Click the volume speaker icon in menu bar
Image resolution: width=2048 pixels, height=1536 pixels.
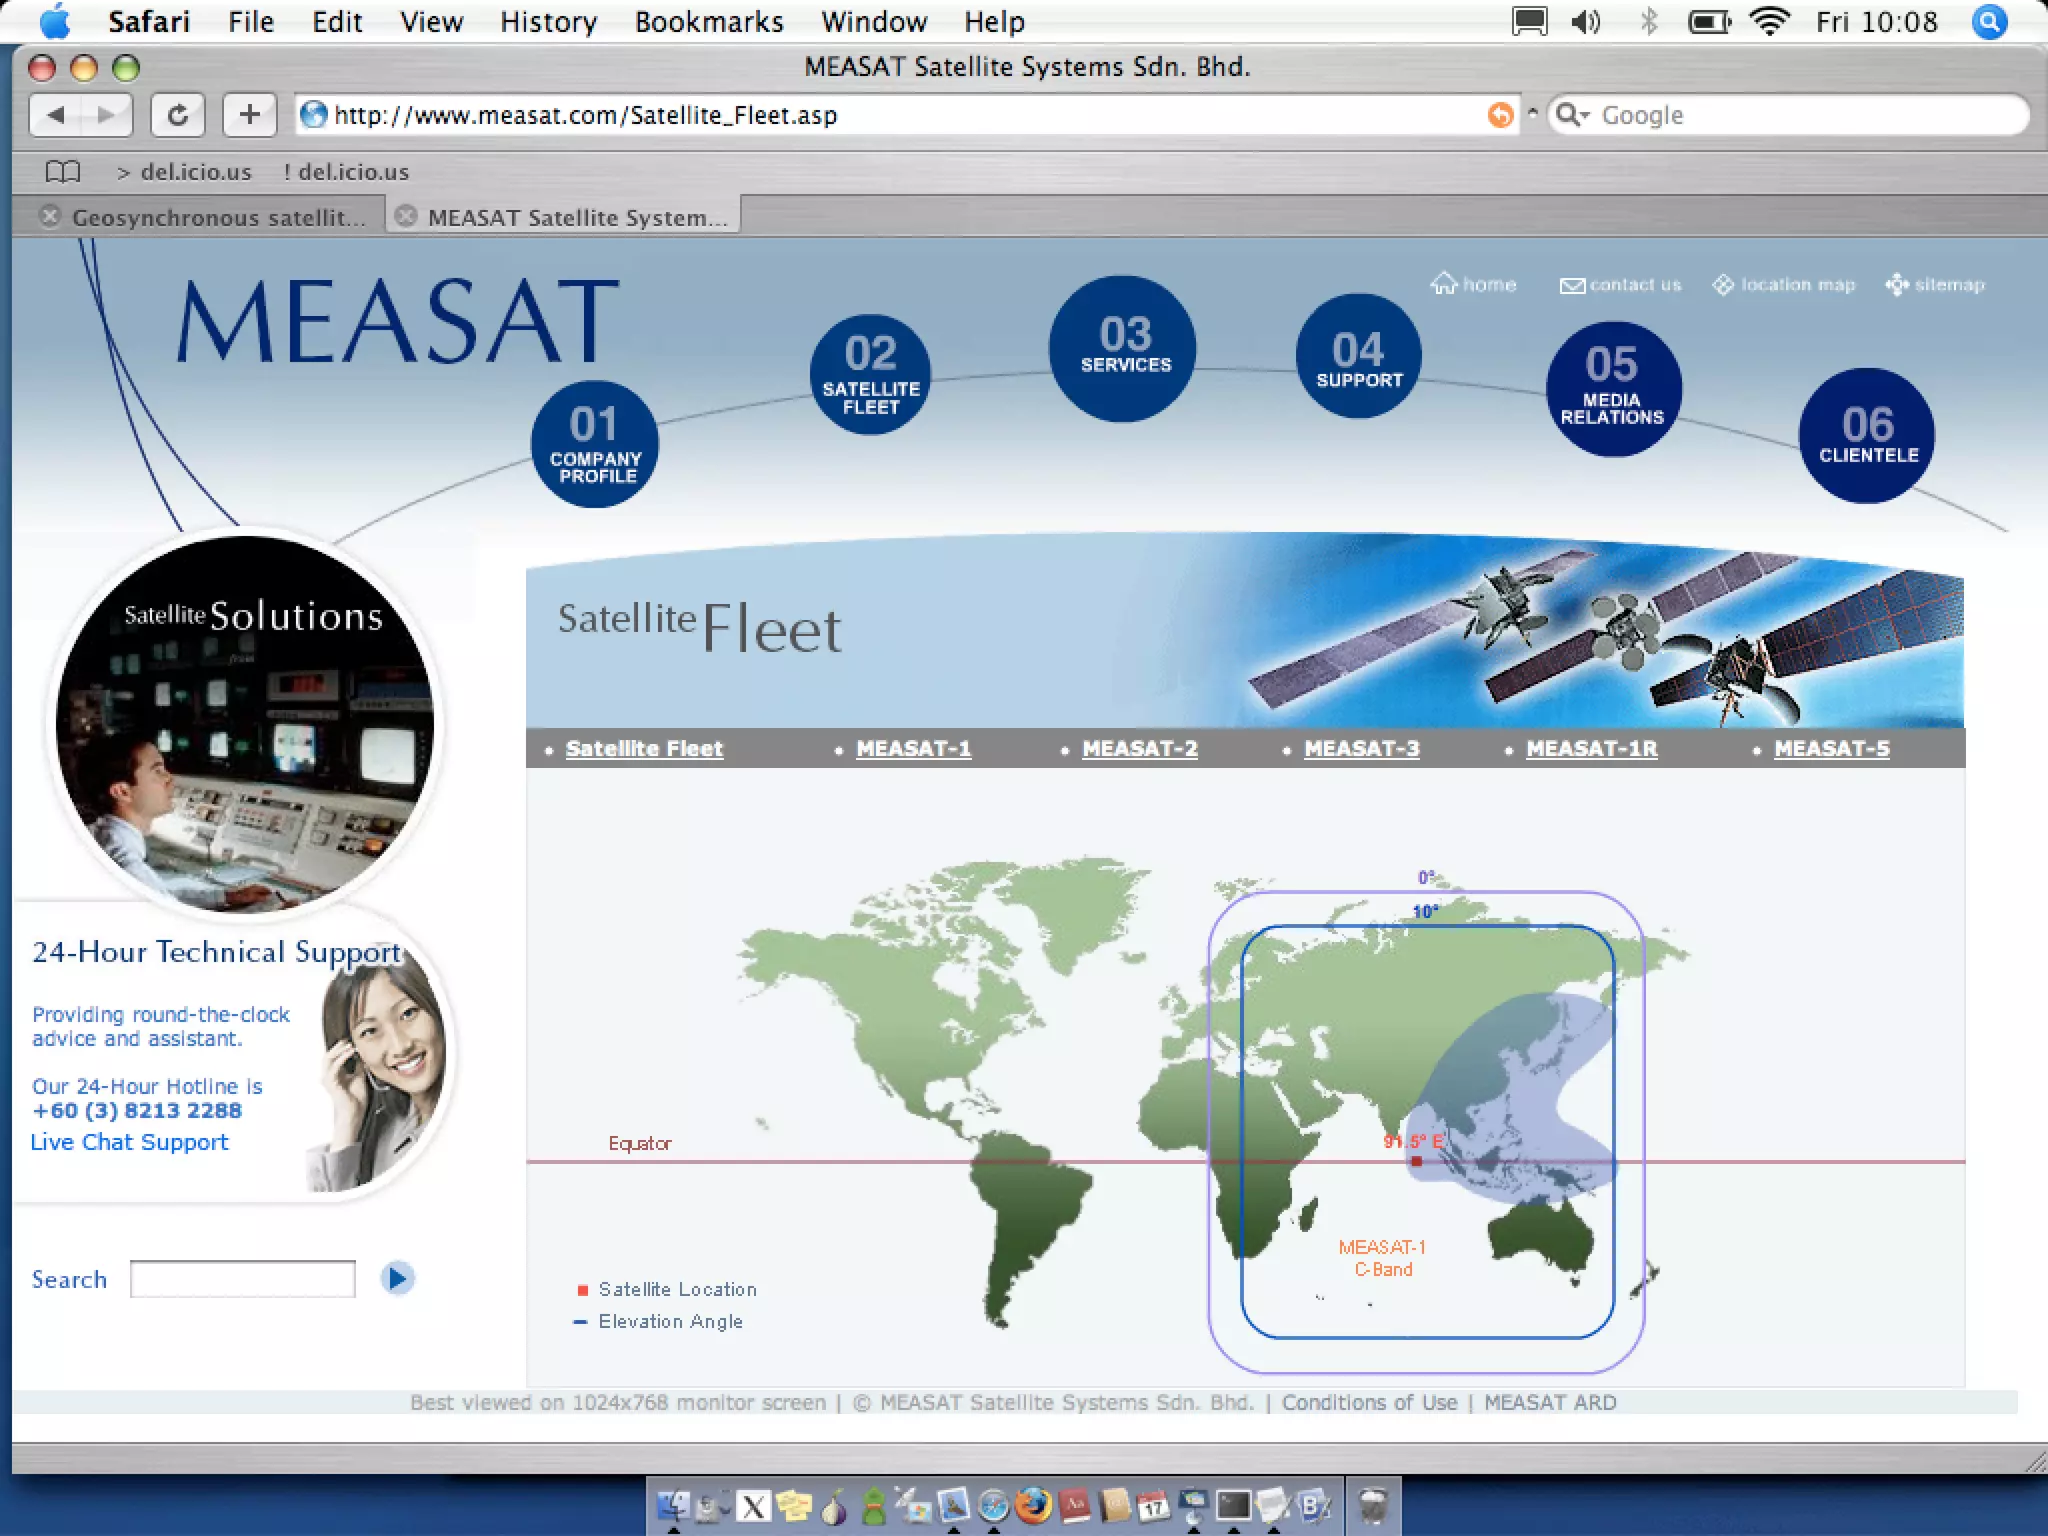[x=1585, y=22]
